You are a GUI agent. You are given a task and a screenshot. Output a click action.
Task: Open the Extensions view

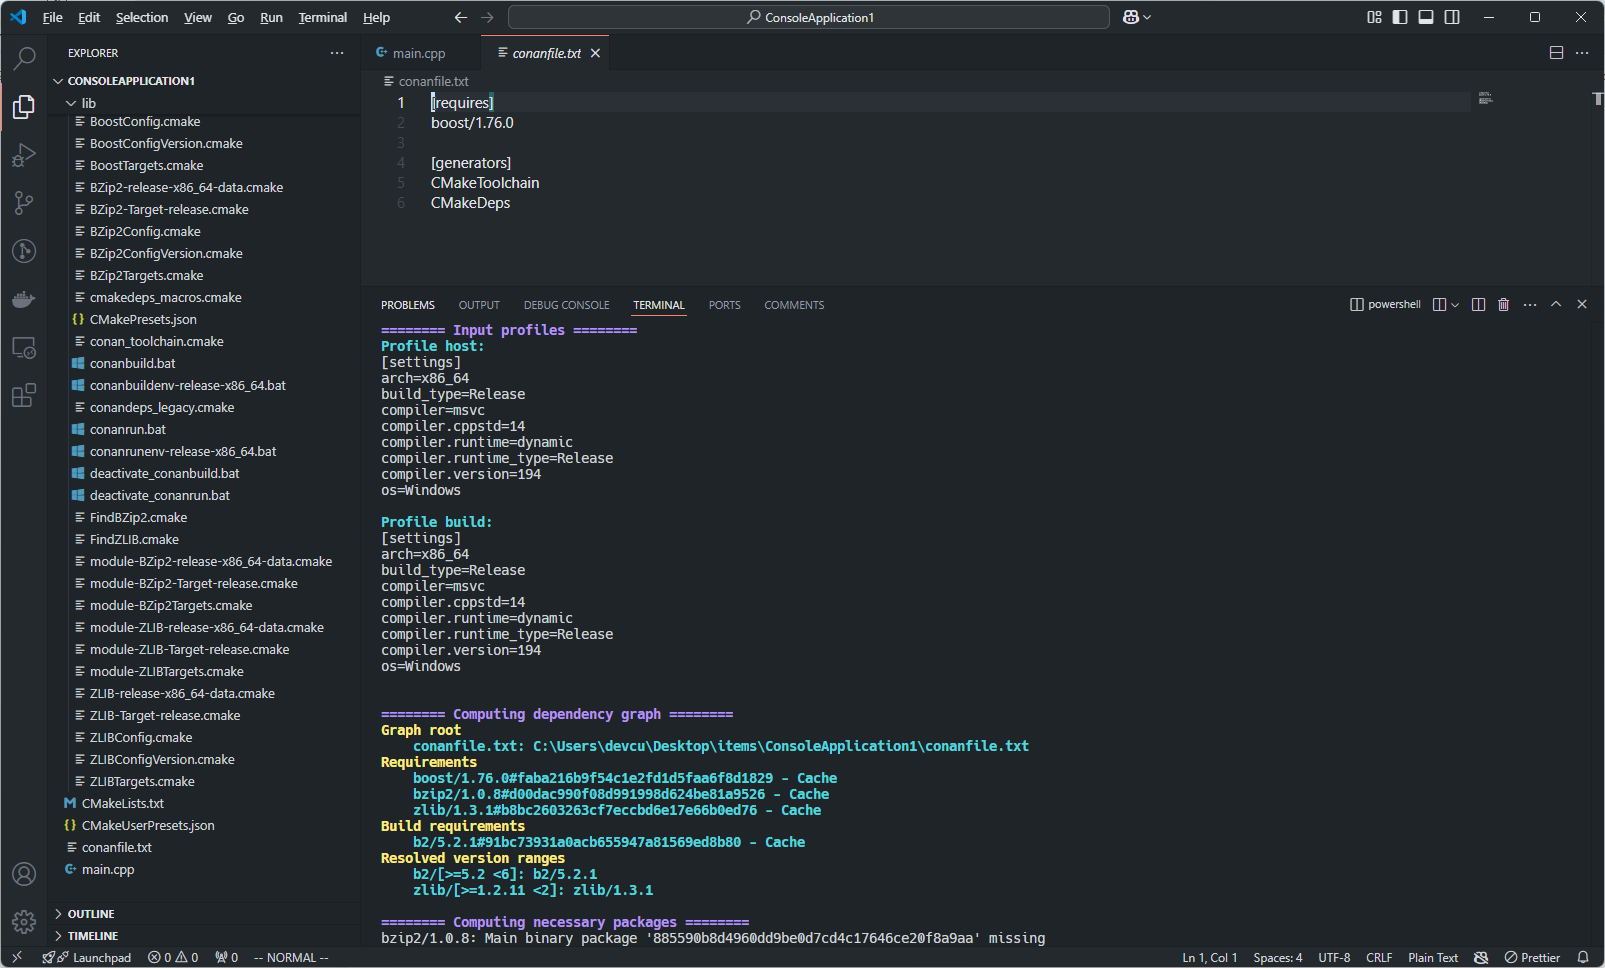24,395
